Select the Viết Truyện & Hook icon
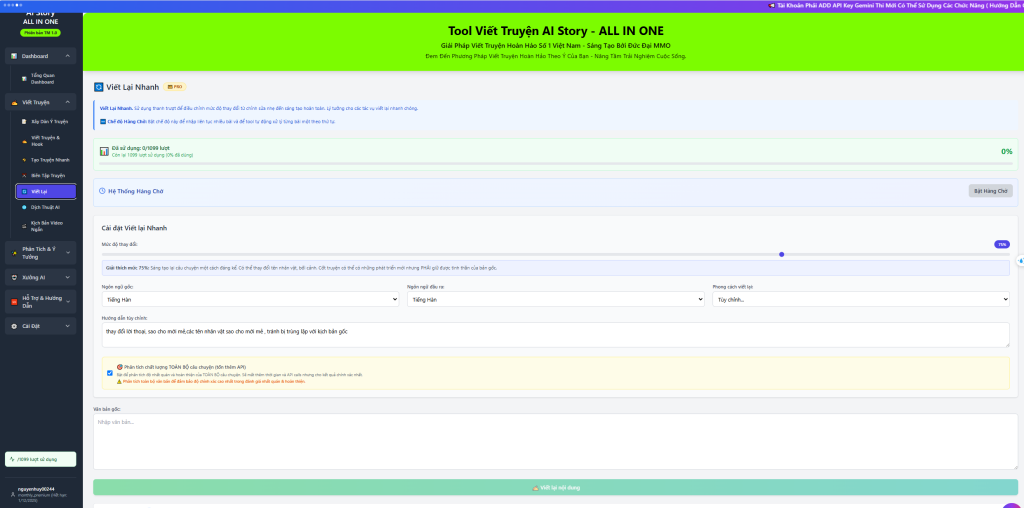1024x508 pixels. tap(23, 141)
